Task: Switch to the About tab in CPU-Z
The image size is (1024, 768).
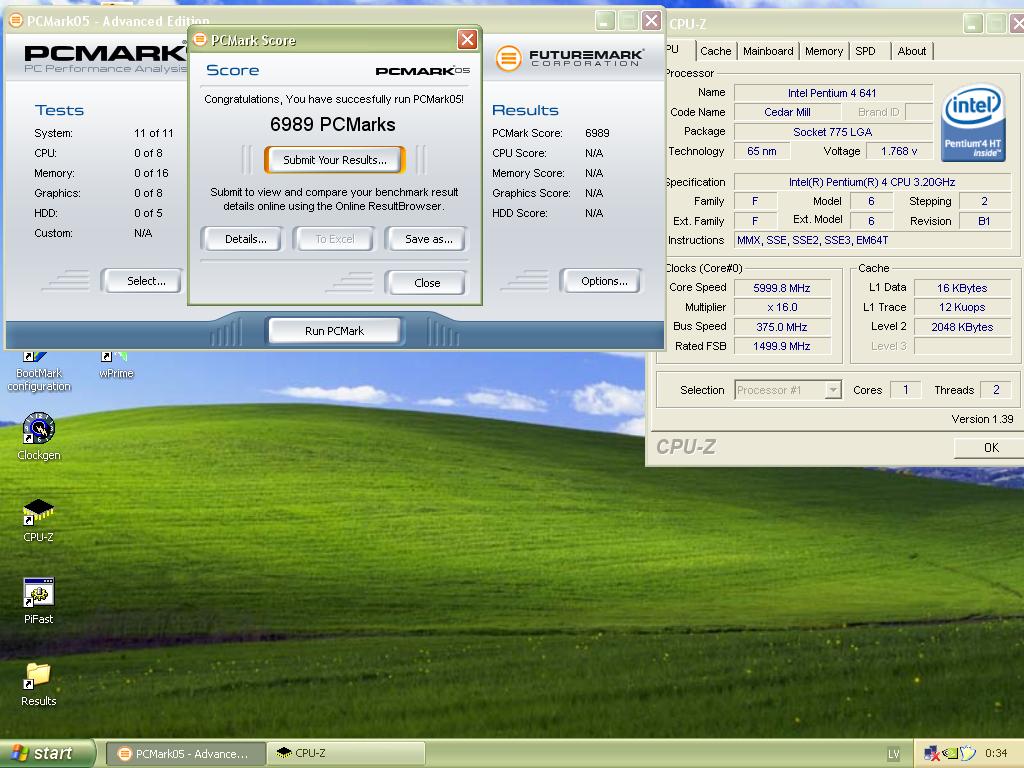Action: [912, 51]
